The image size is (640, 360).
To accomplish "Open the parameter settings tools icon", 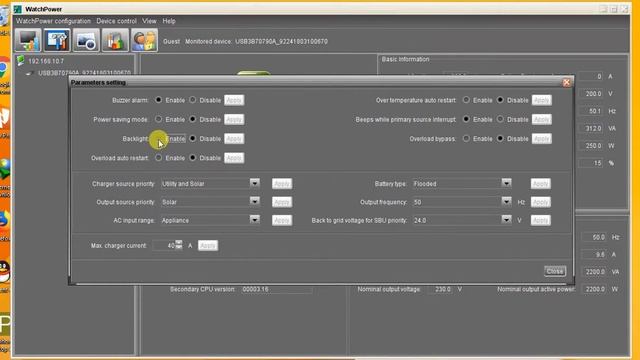I will (57, 40).
